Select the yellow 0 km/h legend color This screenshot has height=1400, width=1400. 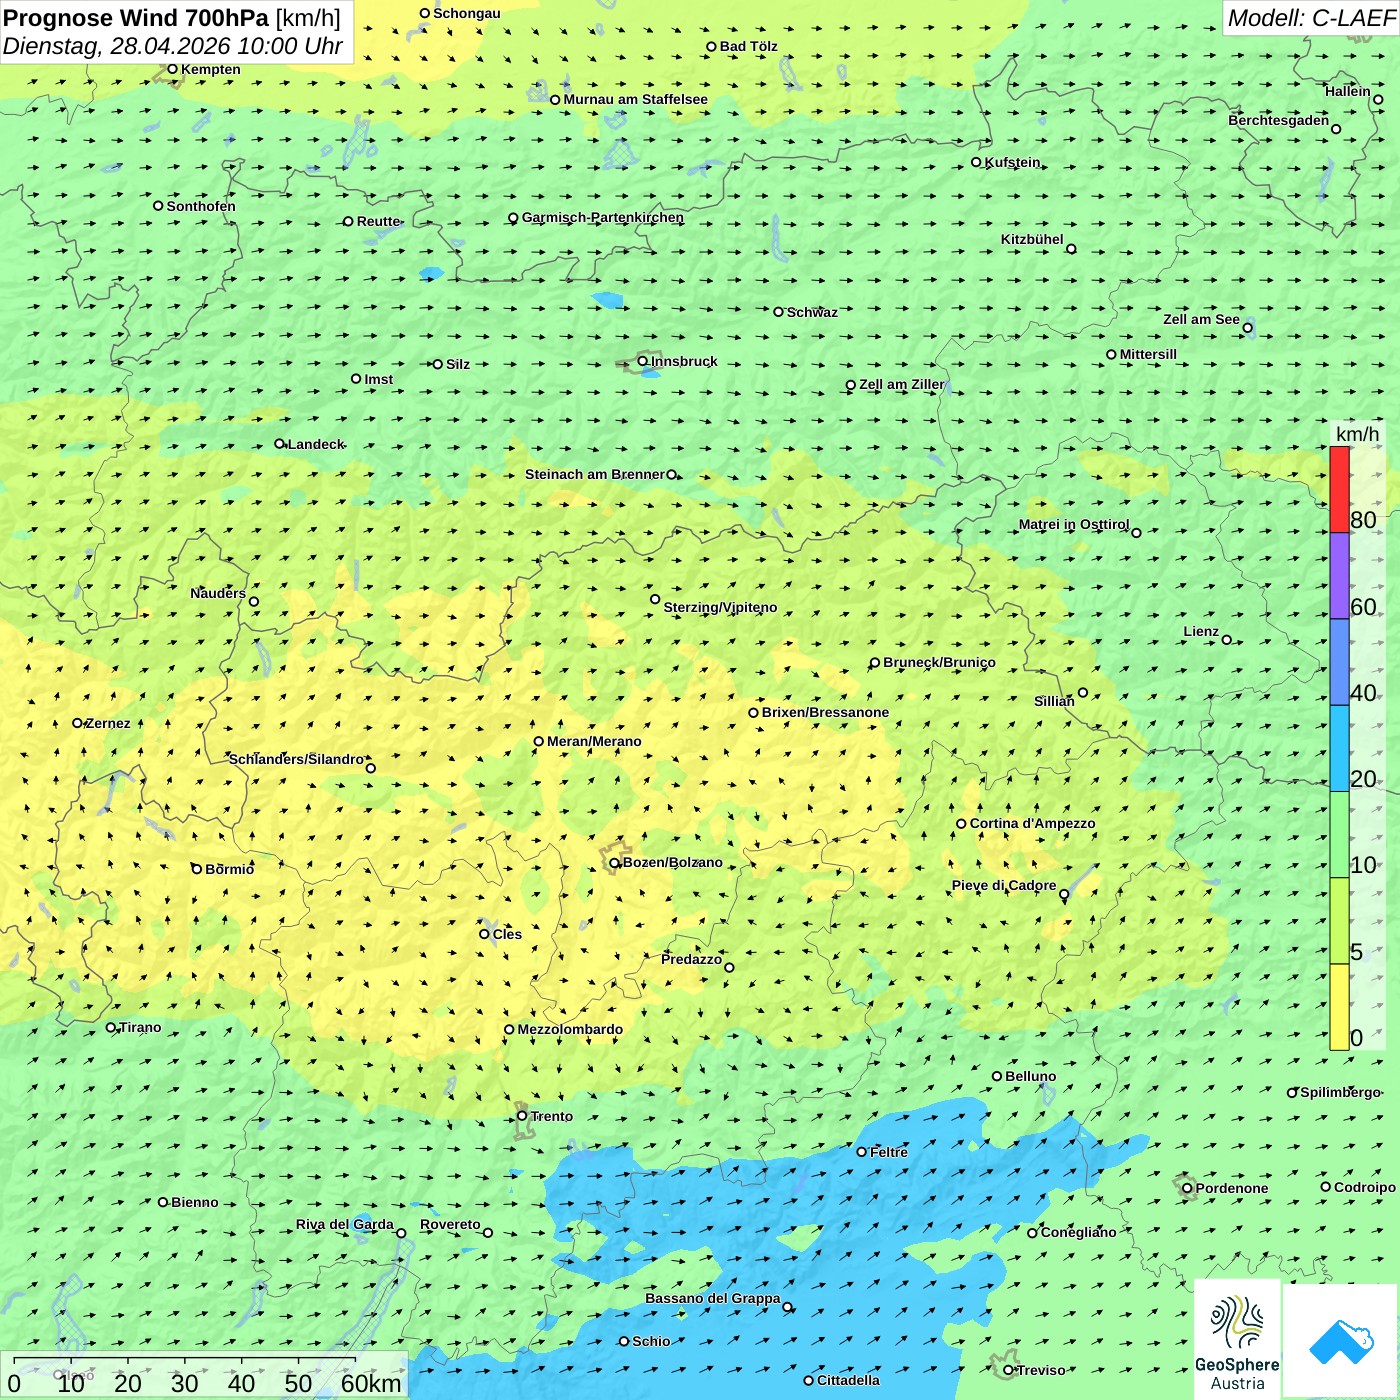coord(1339,1007)
